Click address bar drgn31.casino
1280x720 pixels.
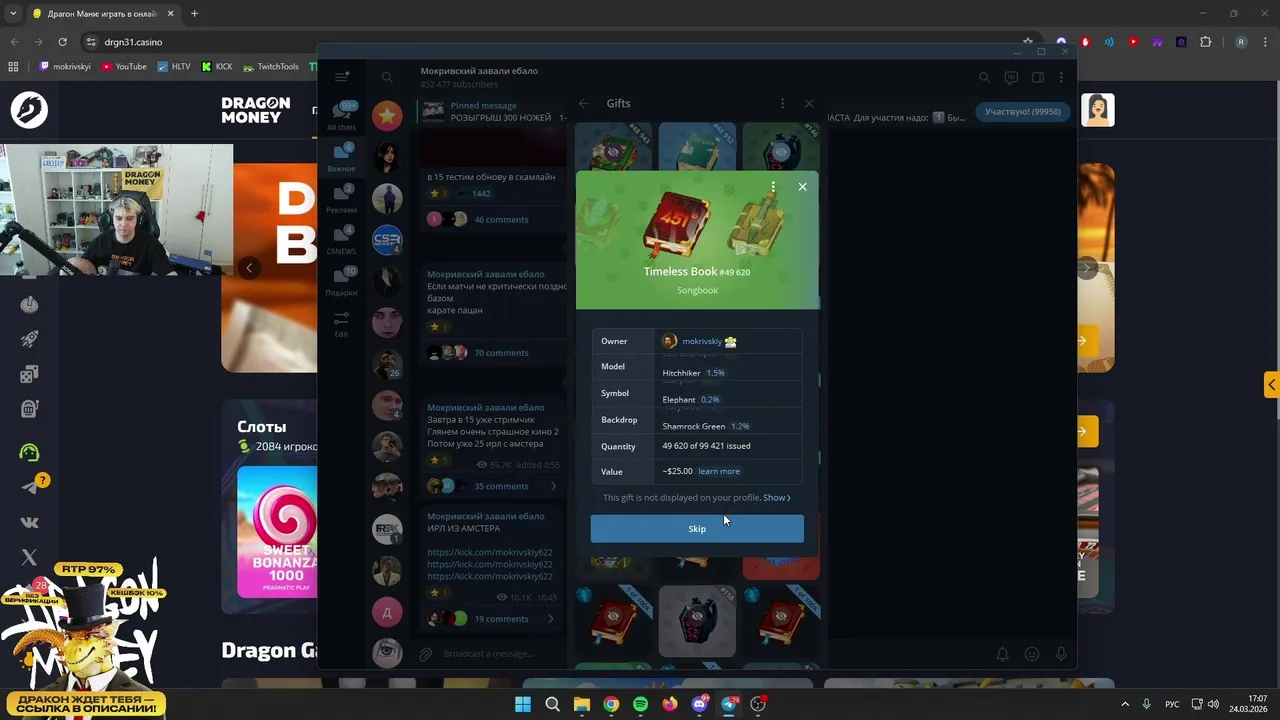[x=133, y=42]
